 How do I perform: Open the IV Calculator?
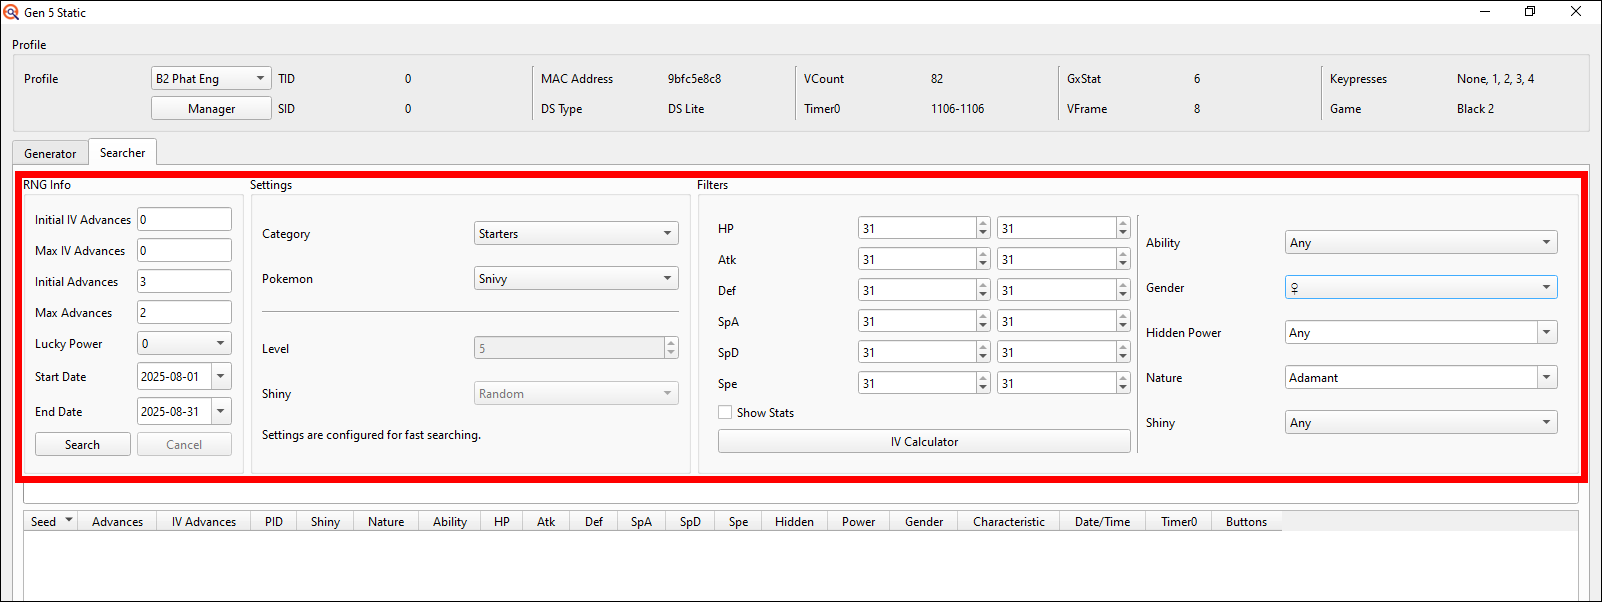[x=924, y=441]
